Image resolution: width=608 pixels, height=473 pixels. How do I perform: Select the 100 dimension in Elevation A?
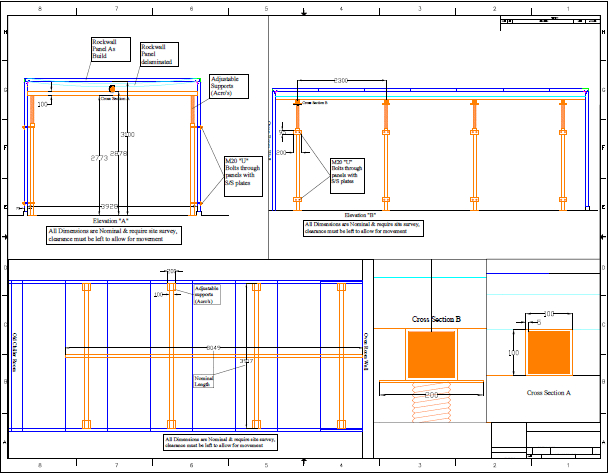click(x=42, y=104)
